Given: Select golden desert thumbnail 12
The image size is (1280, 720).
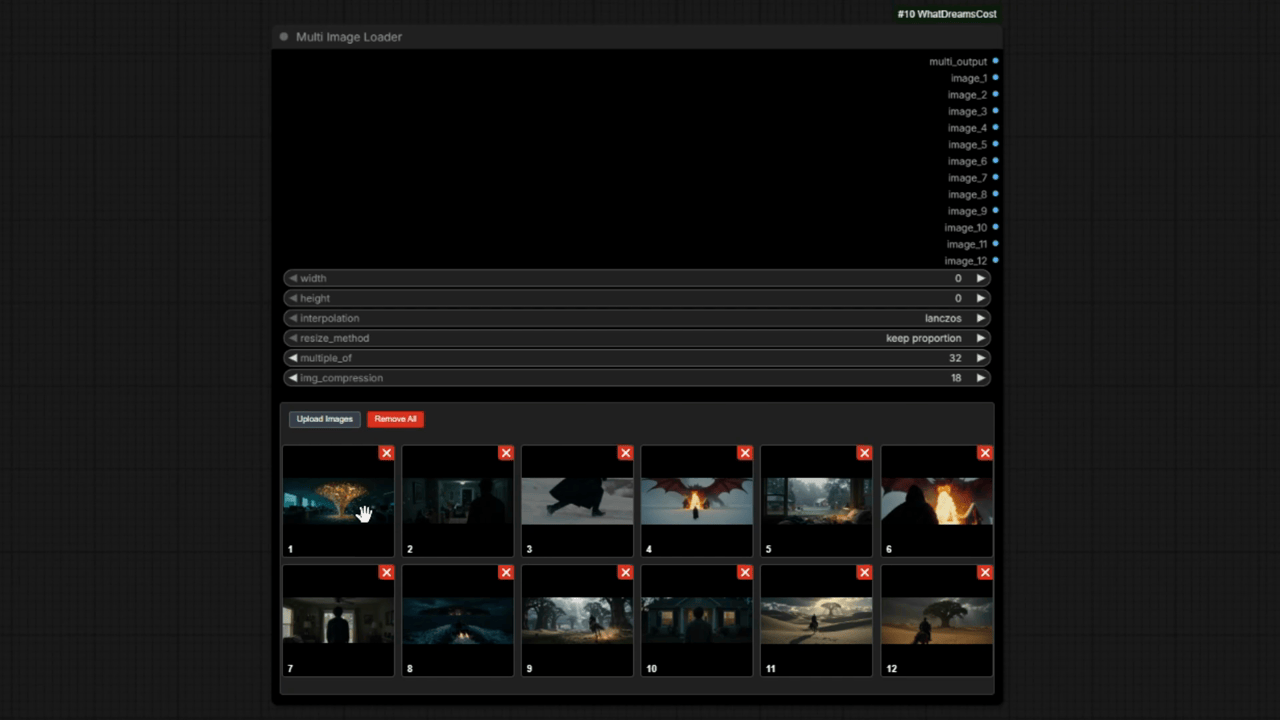Looking at the screenshot, I should (x=937, y=620).
